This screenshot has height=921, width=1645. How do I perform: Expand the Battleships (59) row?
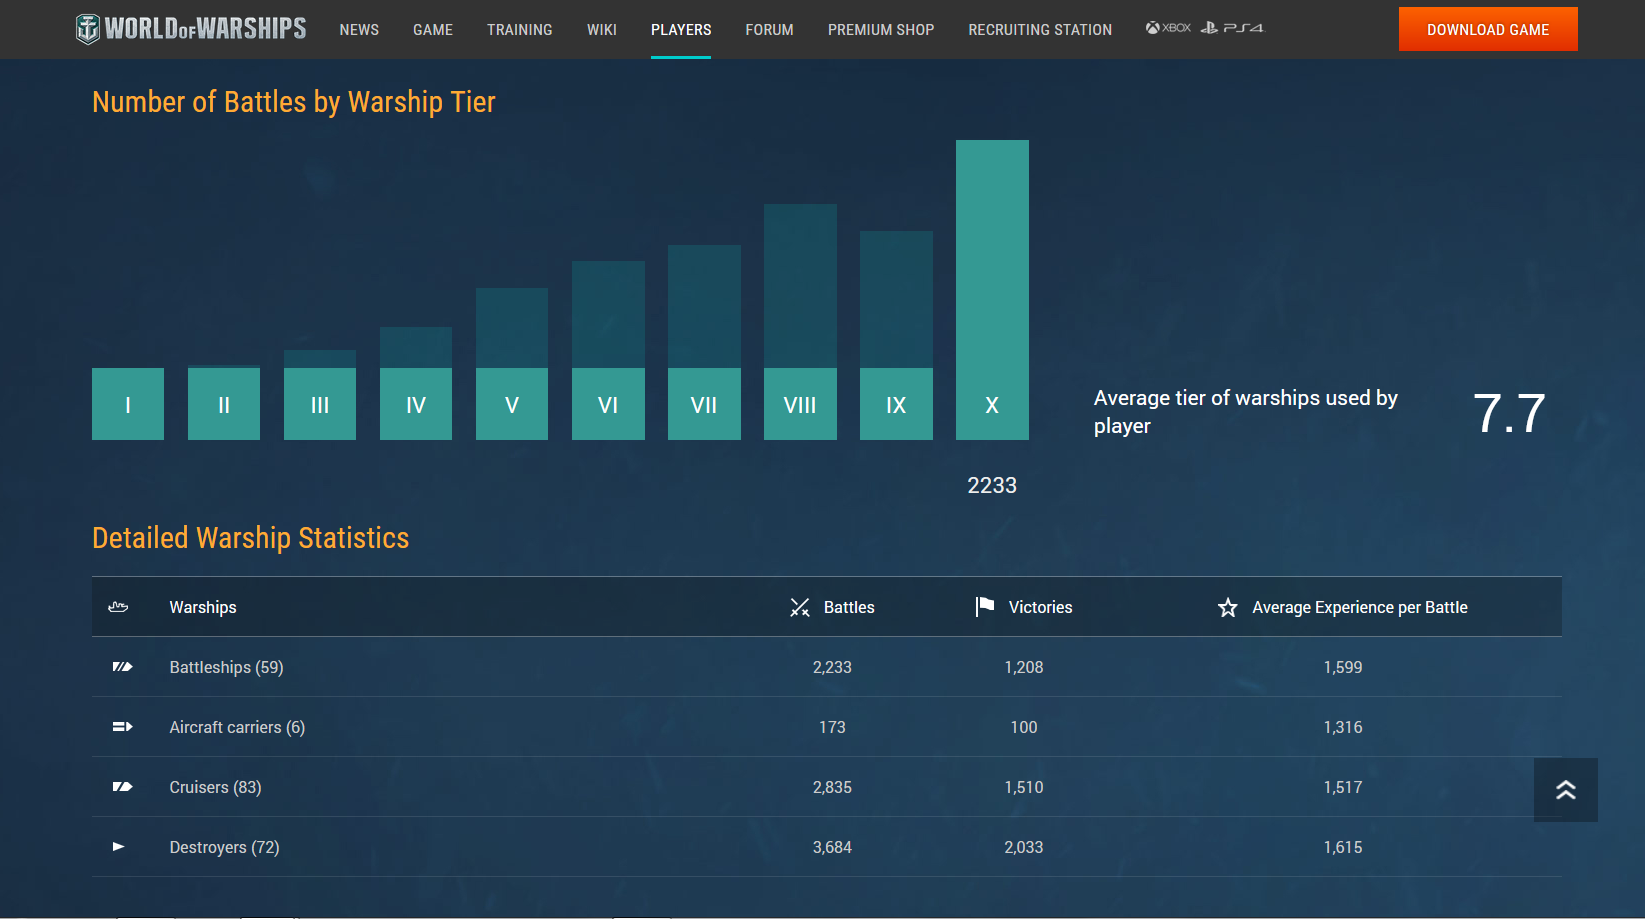point(226,667)
